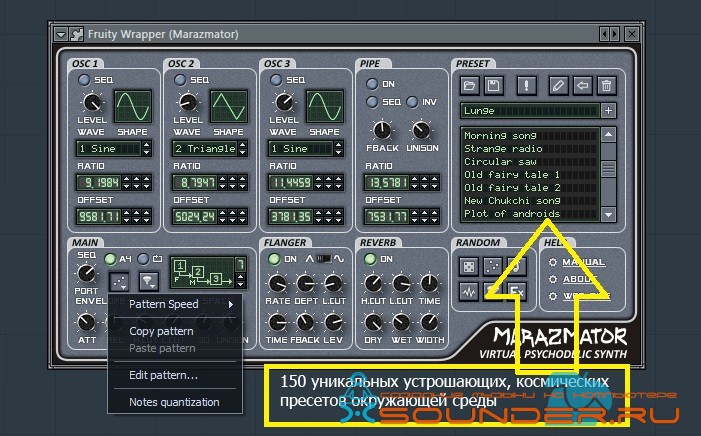
Task: Step the OSC 1 wave selector showing 1 Sine
Action: (x=146, y=148)
